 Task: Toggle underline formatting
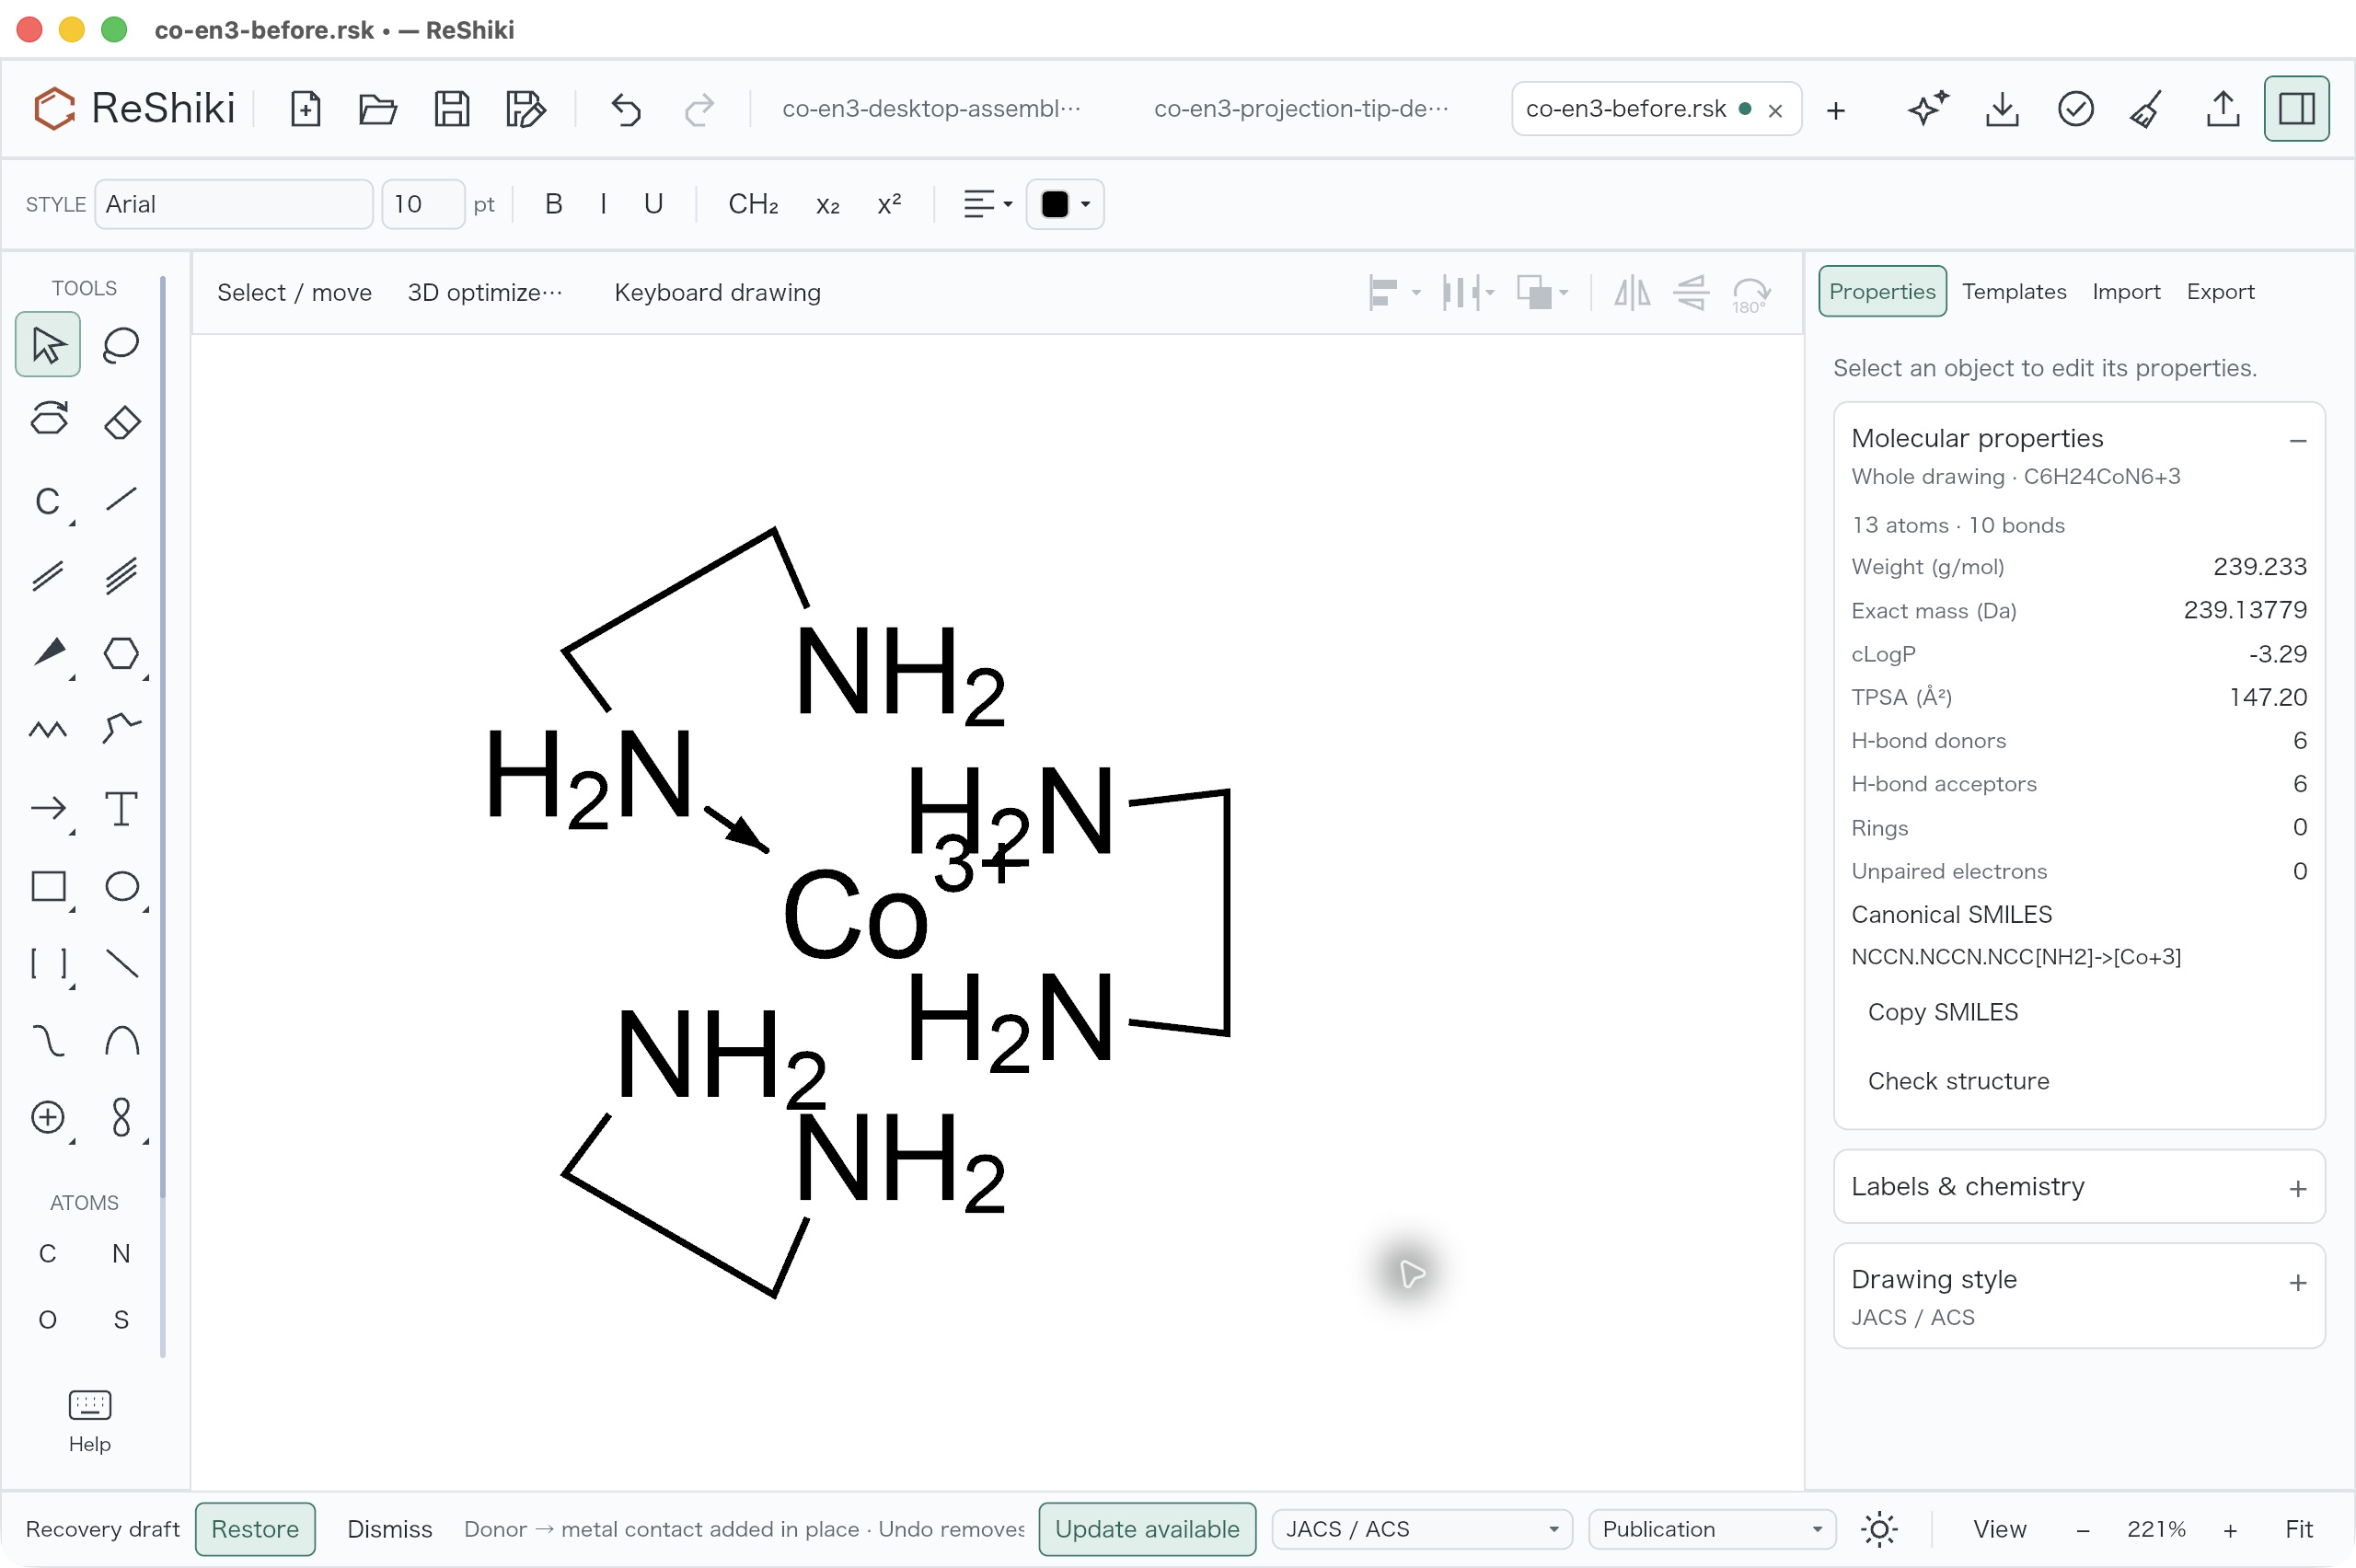pyautogui.click(x=653, y=204)
